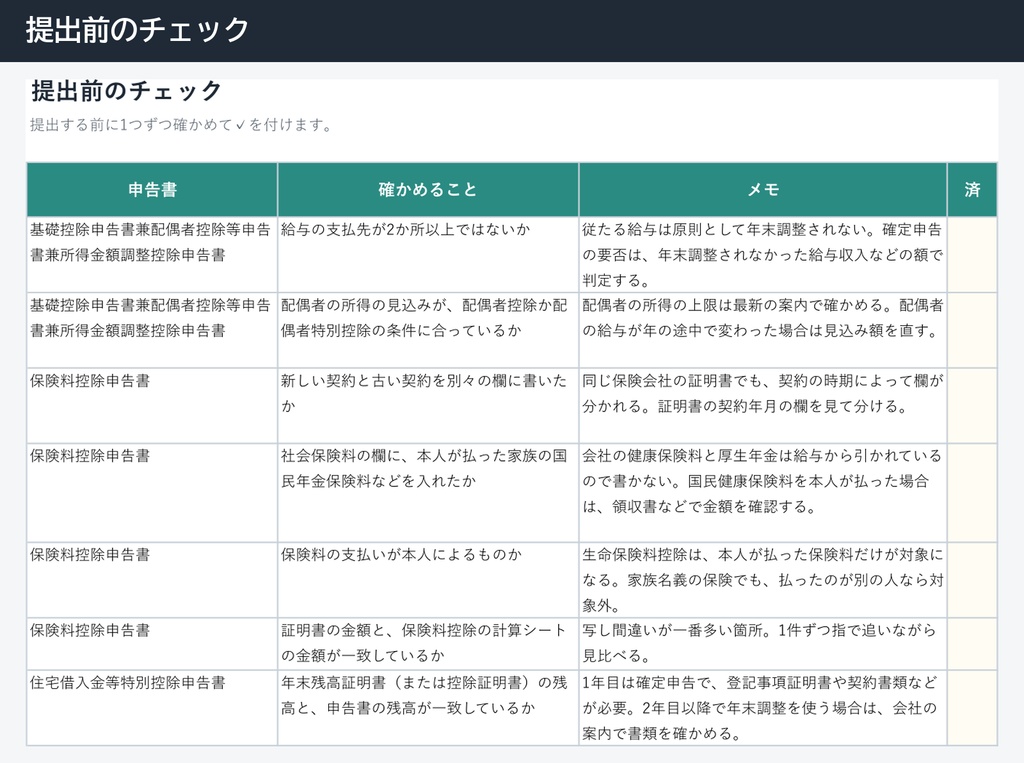Click 基礎控除申告書 cell in the 配偶者の所得の見込み row
The height and width of the screenshot is (763, 1024).
coord(152,330)
